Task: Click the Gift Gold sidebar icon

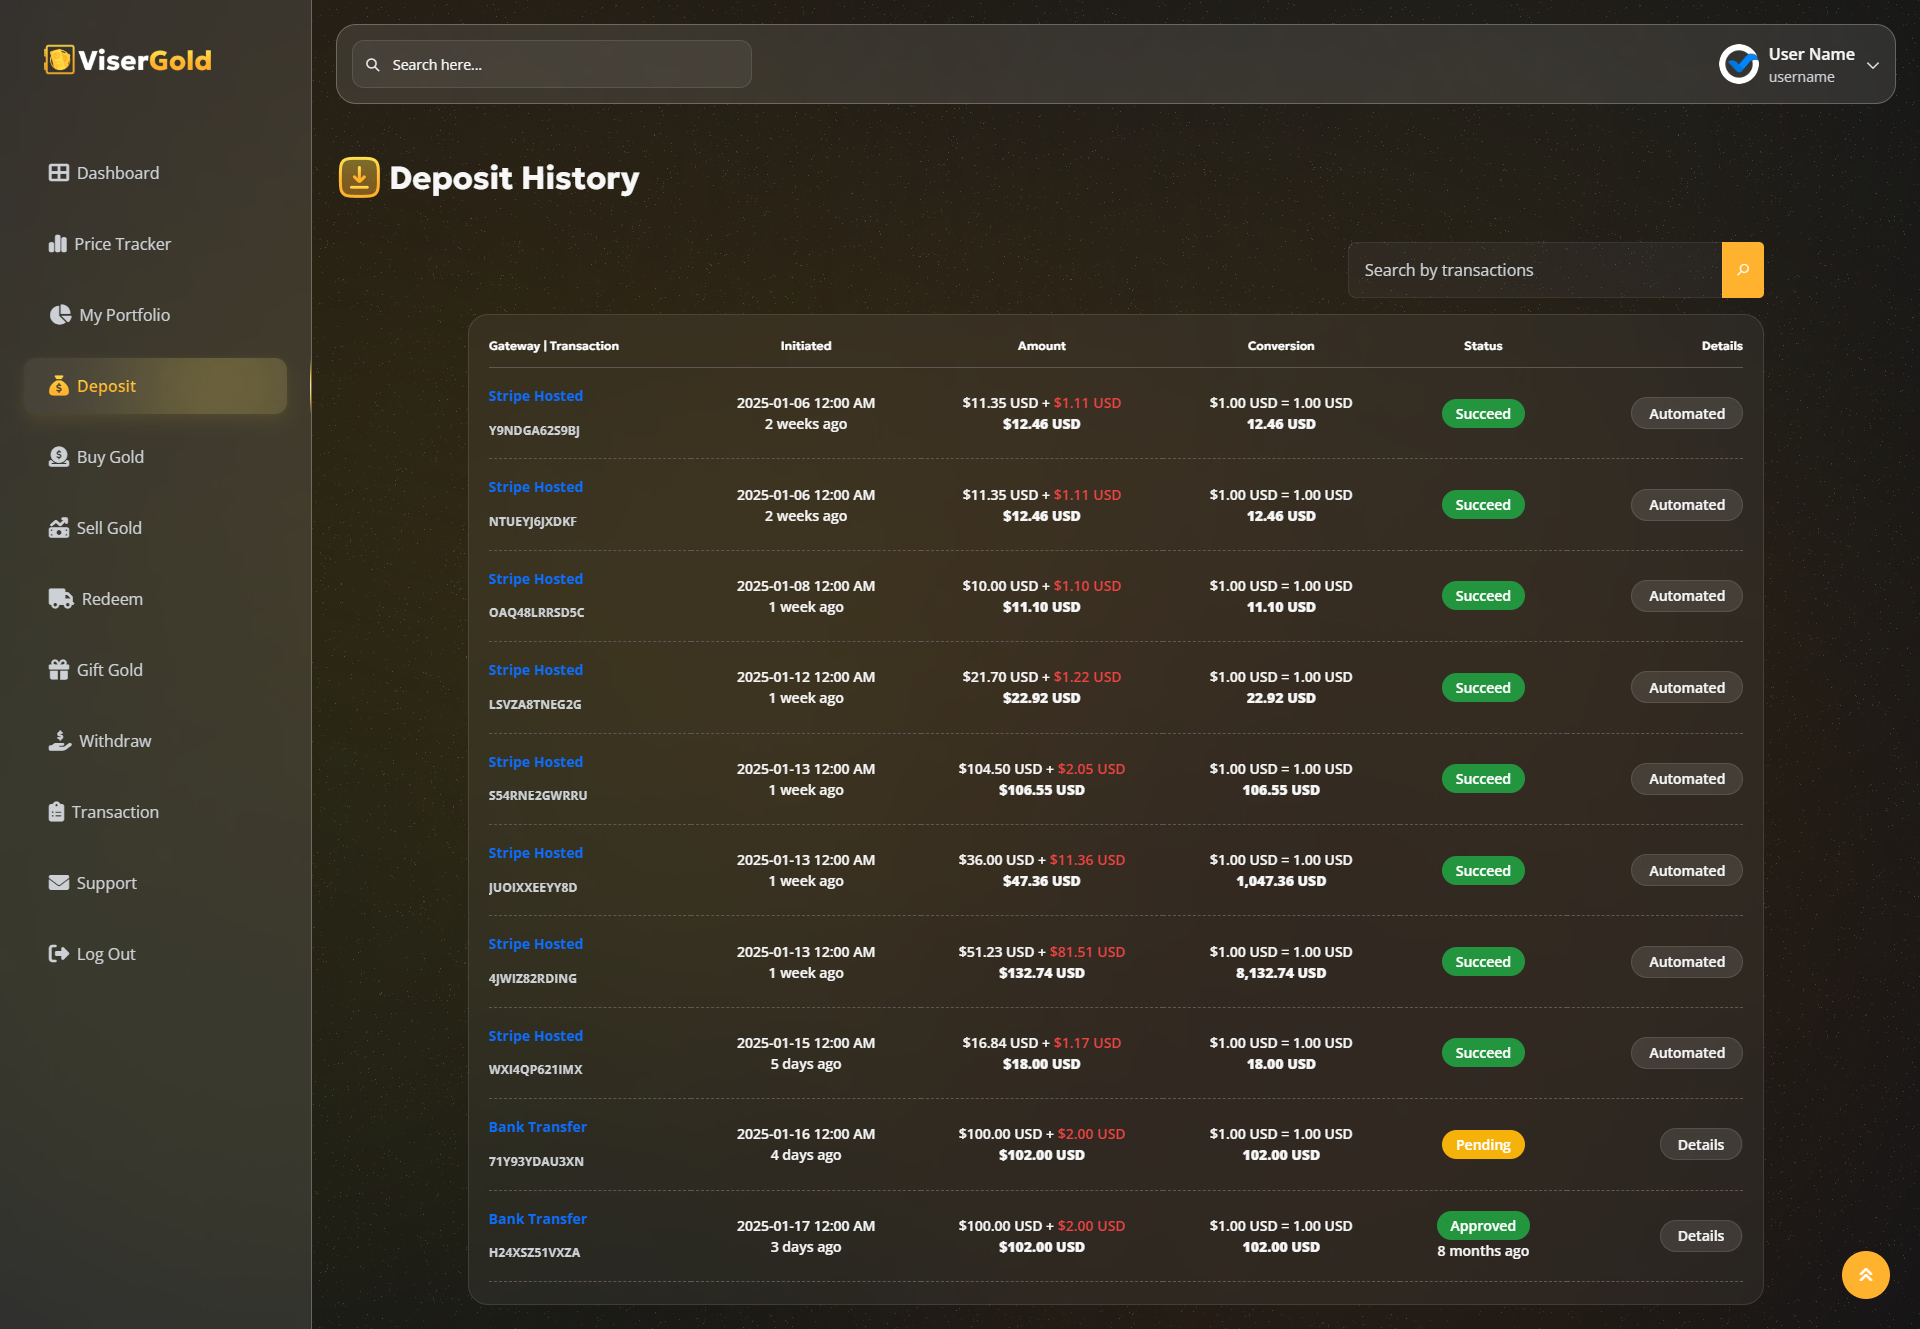Action: (x=55, y=668)
